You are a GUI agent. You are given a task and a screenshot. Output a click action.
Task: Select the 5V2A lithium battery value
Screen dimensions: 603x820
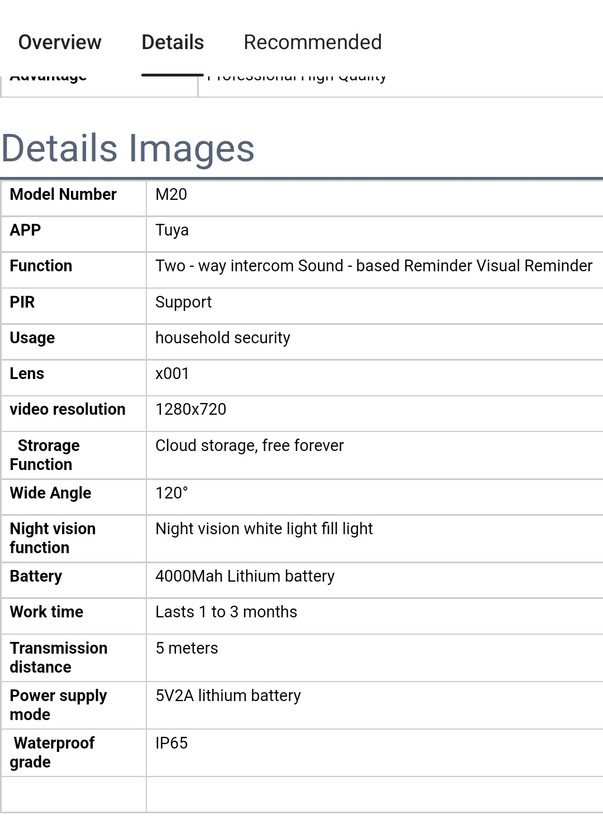(x=228, y=696)
